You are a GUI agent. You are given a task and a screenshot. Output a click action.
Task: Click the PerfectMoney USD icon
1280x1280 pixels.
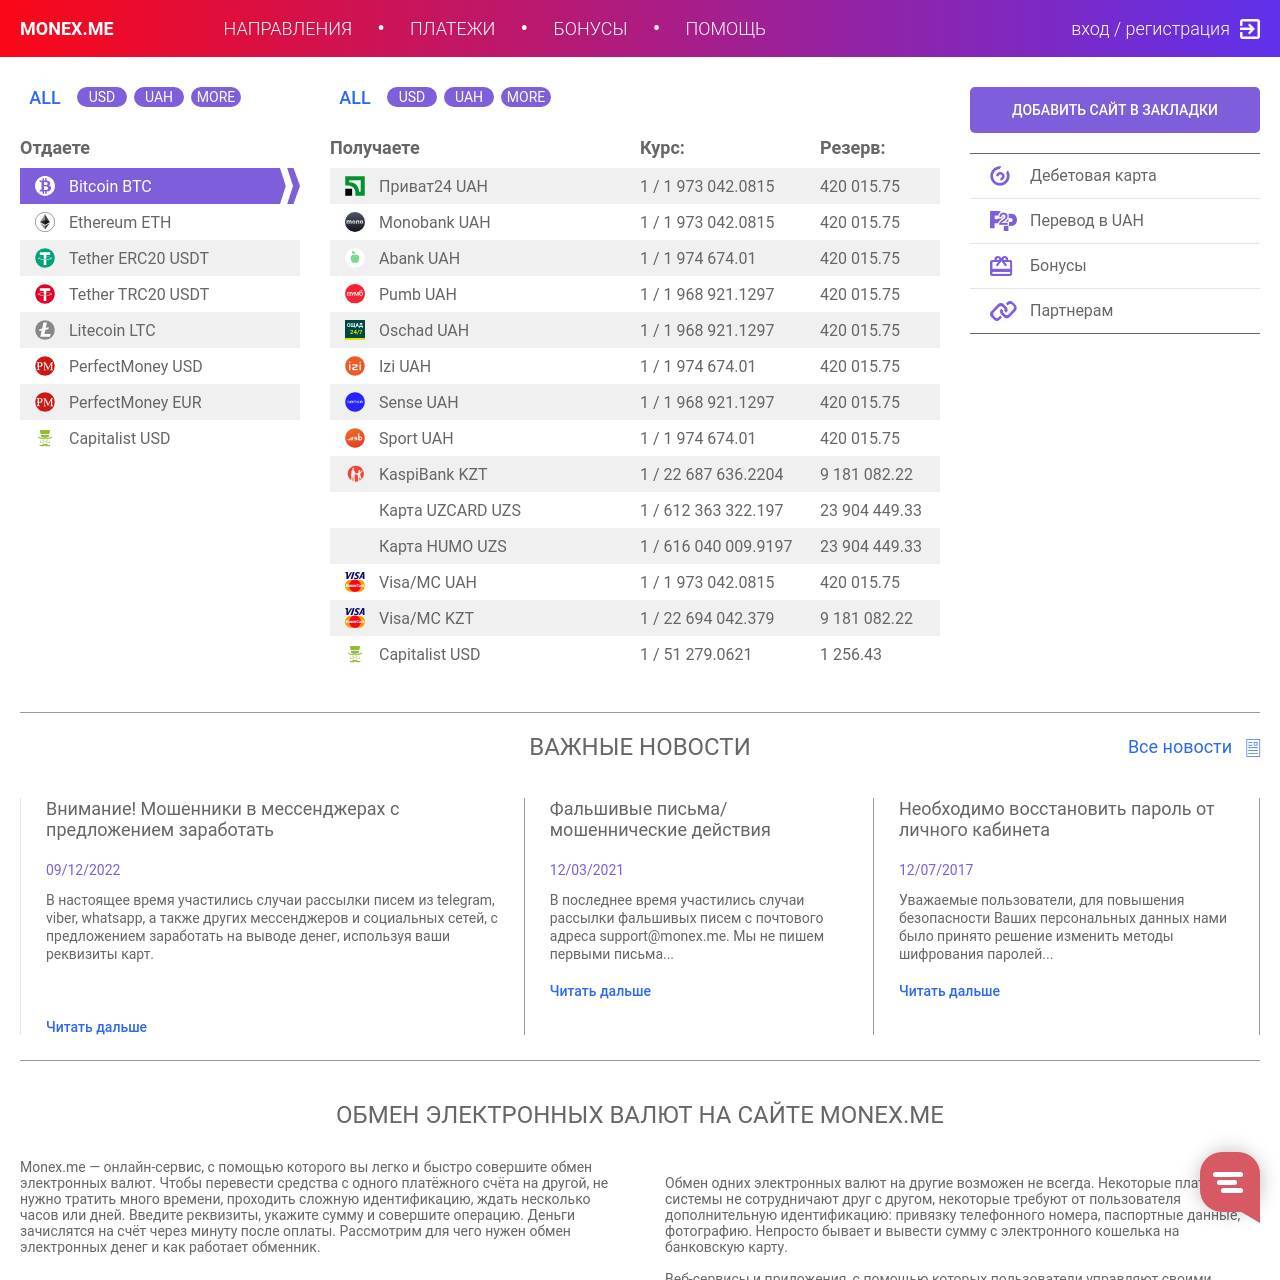[x=45, y=366]
